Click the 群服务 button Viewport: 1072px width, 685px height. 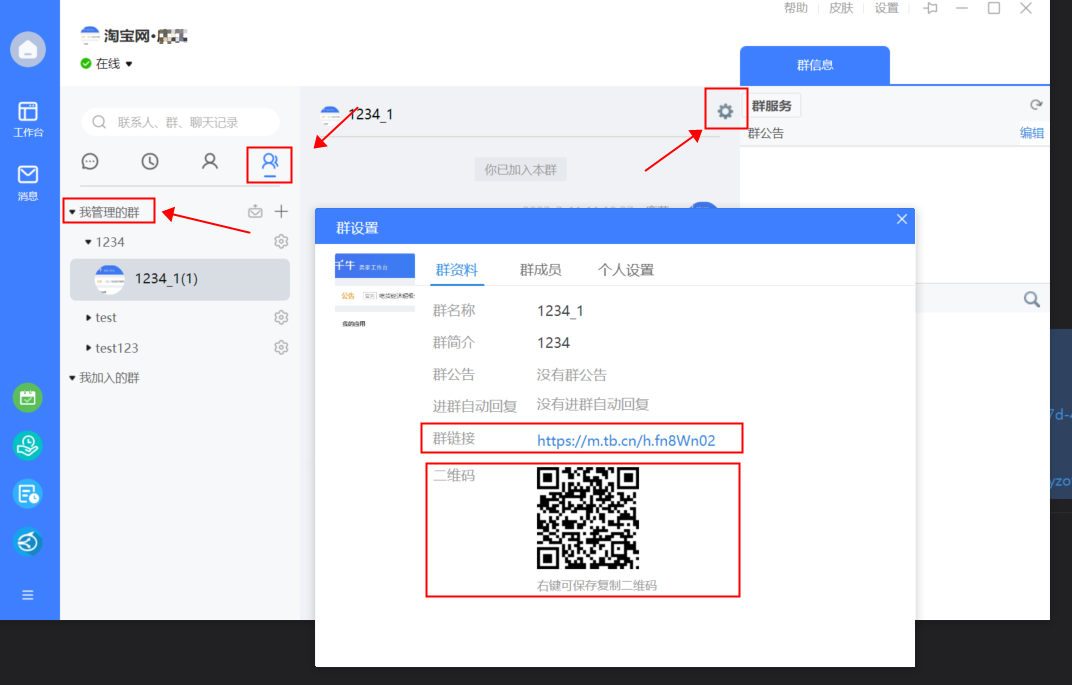click(x=772, y=106)
